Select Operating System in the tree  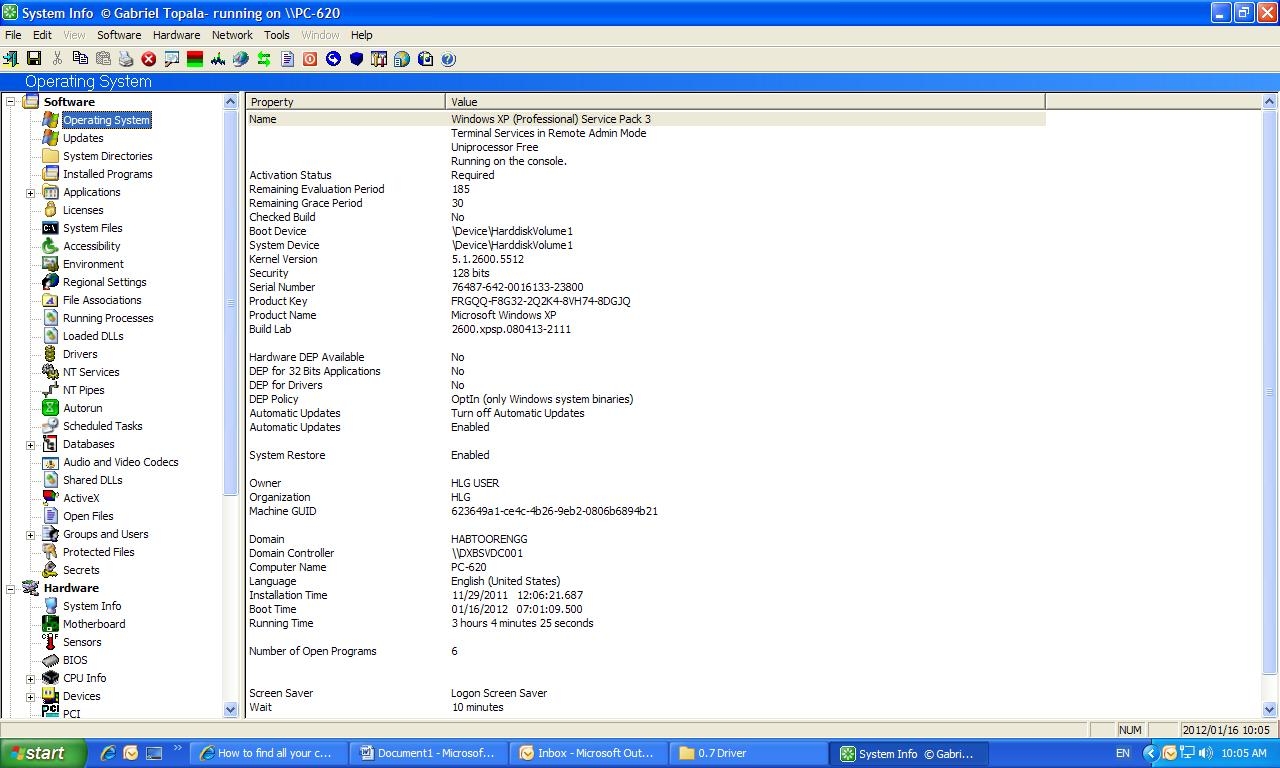click(106, 120)
